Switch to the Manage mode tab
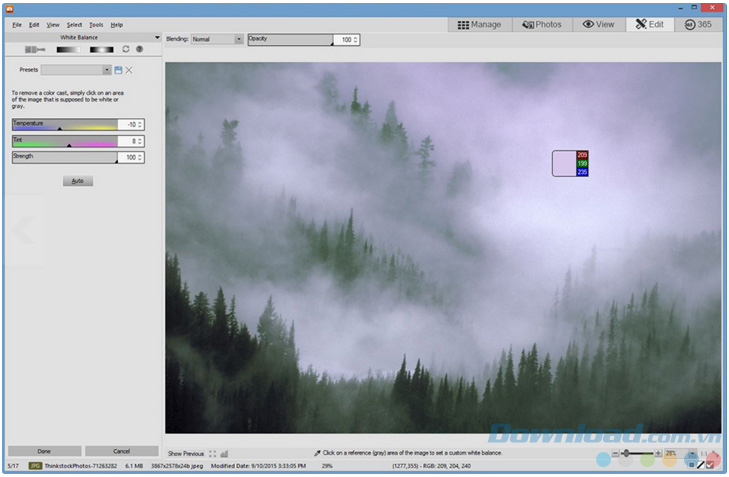 click(x=479, y=24)
